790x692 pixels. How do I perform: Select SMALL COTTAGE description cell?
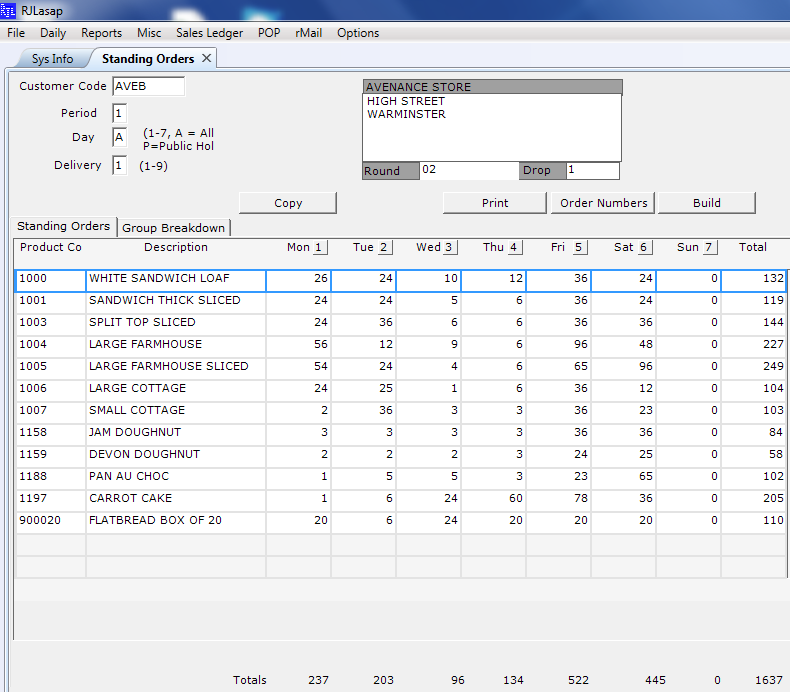[x=176, y=411]
